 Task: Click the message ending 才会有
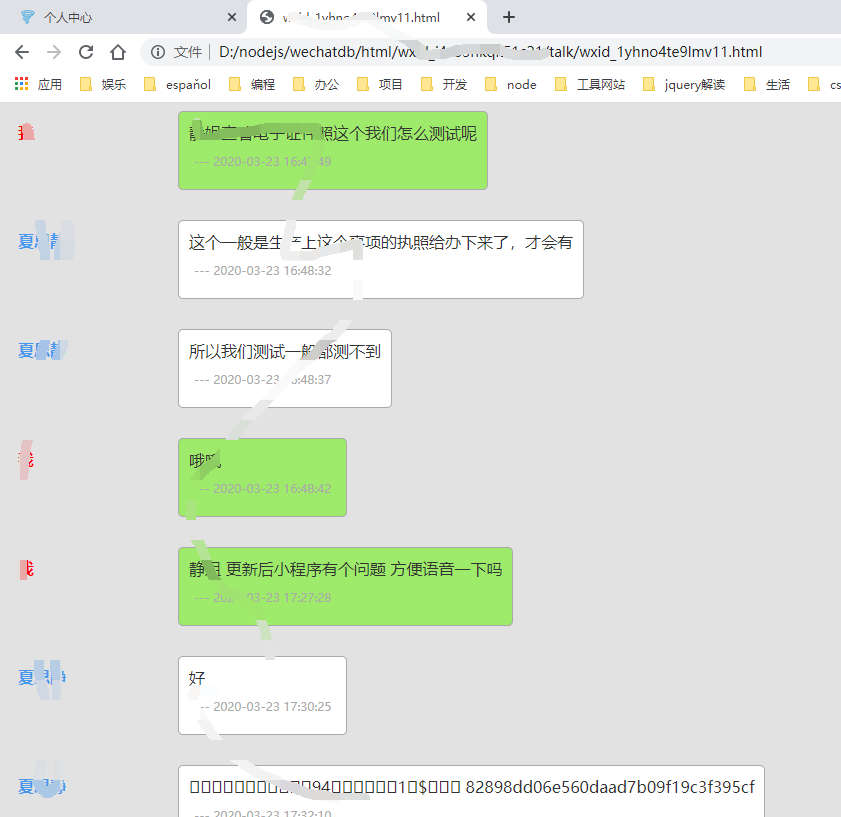tap(381, 259)
